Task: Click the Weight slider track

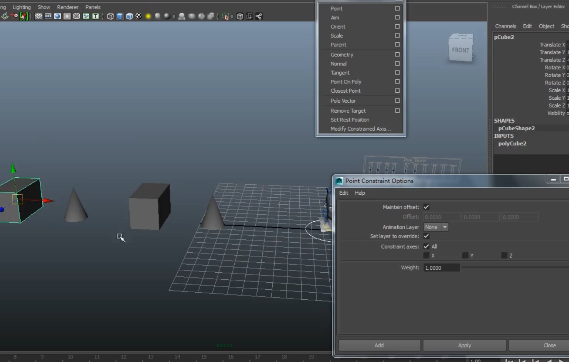Action: (515, 267)
